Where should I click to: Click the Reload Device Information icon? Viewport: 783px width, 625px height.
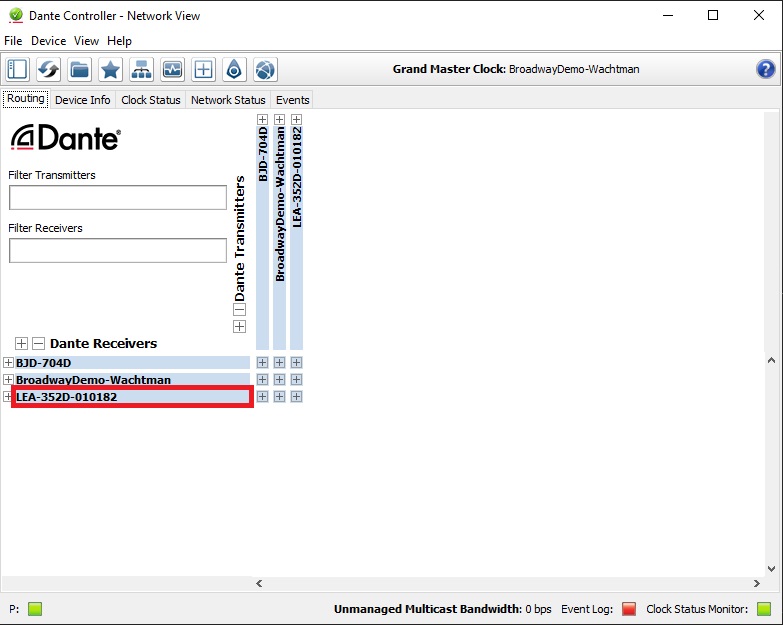click(x=48, y=70)
